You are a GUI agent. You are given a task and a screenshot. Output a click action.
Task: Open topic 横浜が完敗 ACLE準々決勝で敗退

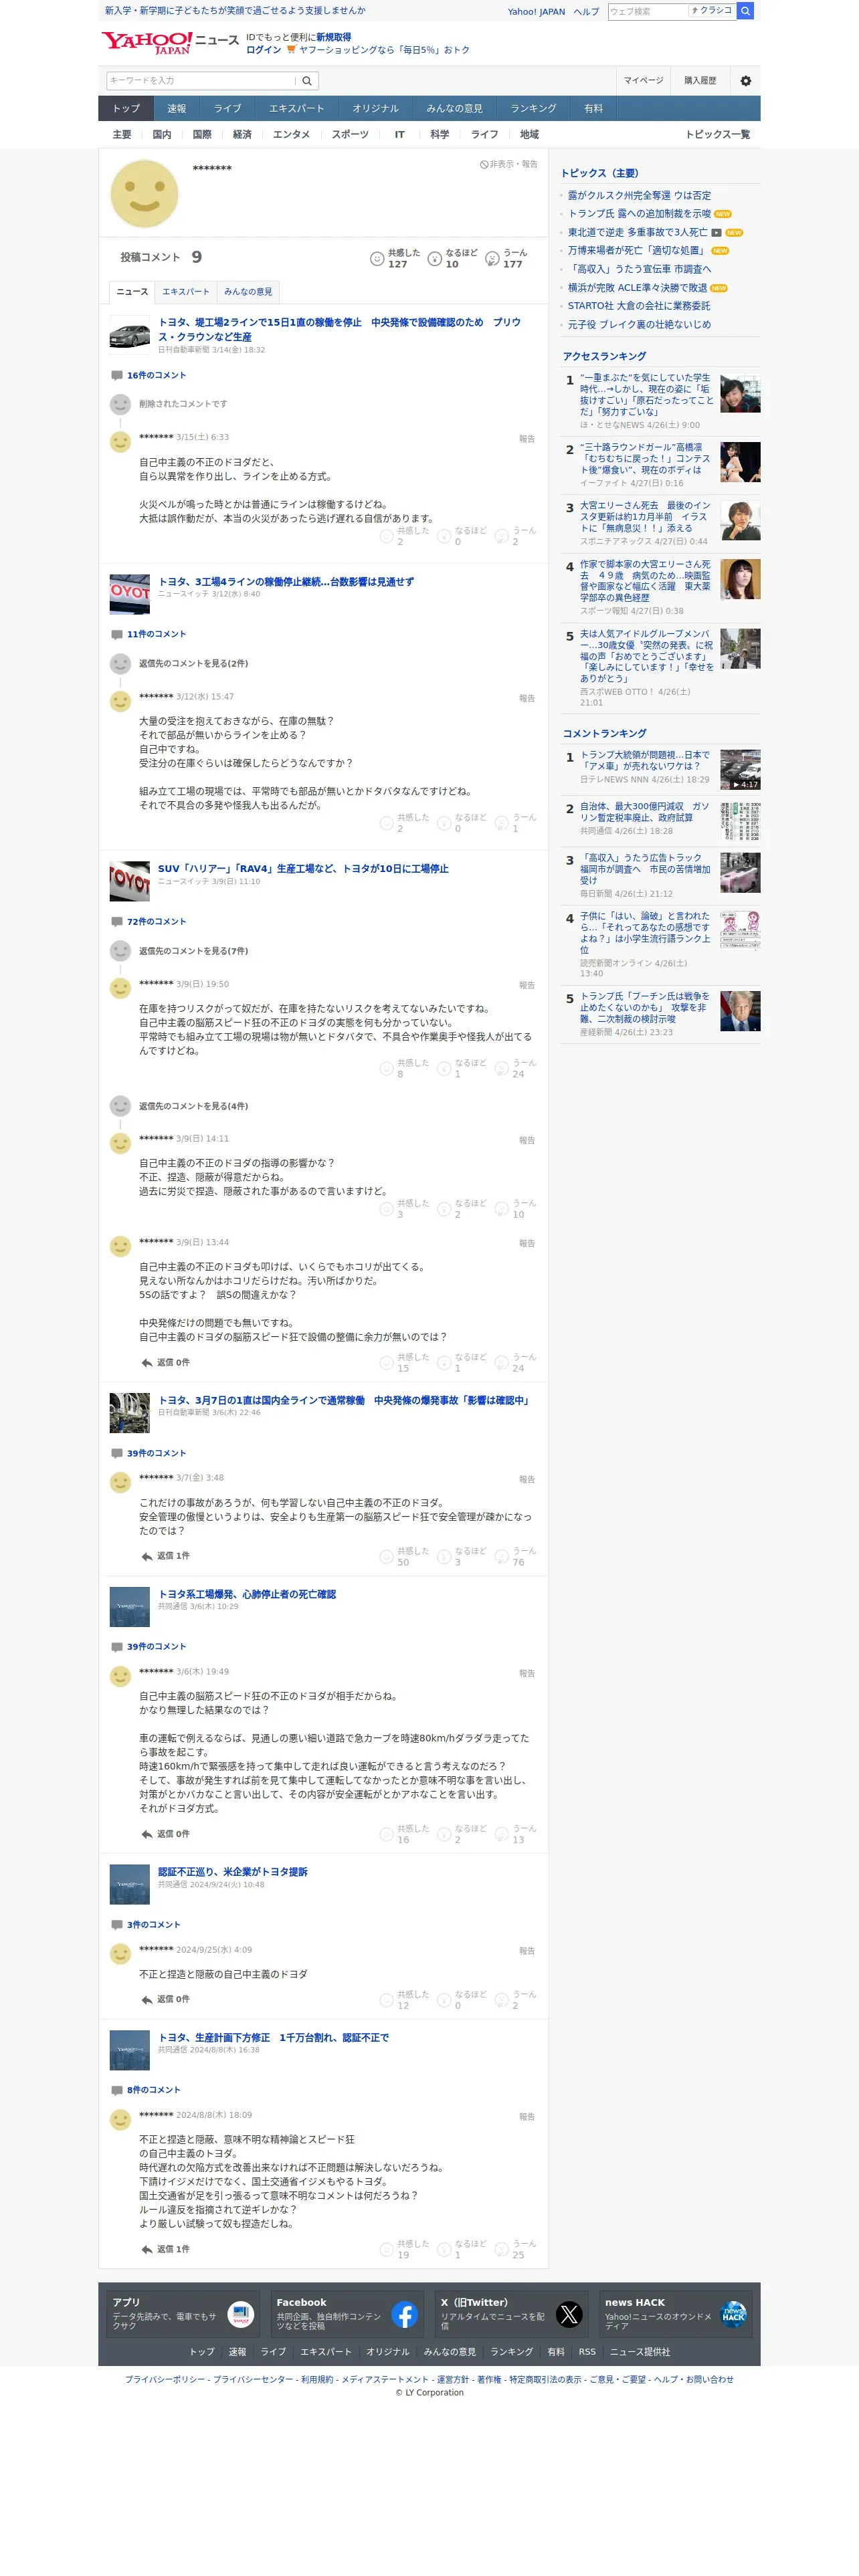click(x=637, y=288)
